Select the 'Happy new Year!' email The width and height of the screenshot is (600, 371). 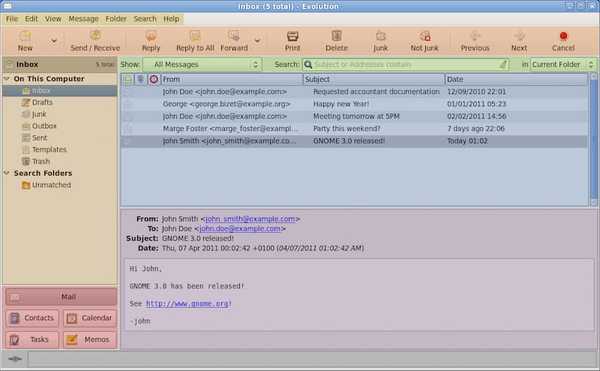point(354,104)
